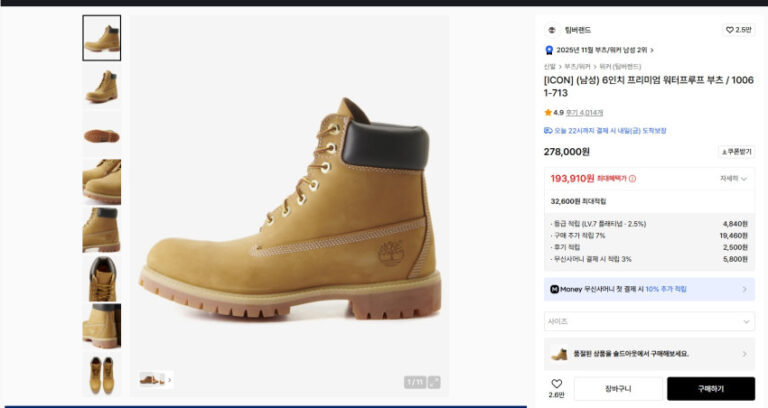The image size is (768, 408).
Task: Click the ranking award badge icon
Action: [x=549, y=49]
